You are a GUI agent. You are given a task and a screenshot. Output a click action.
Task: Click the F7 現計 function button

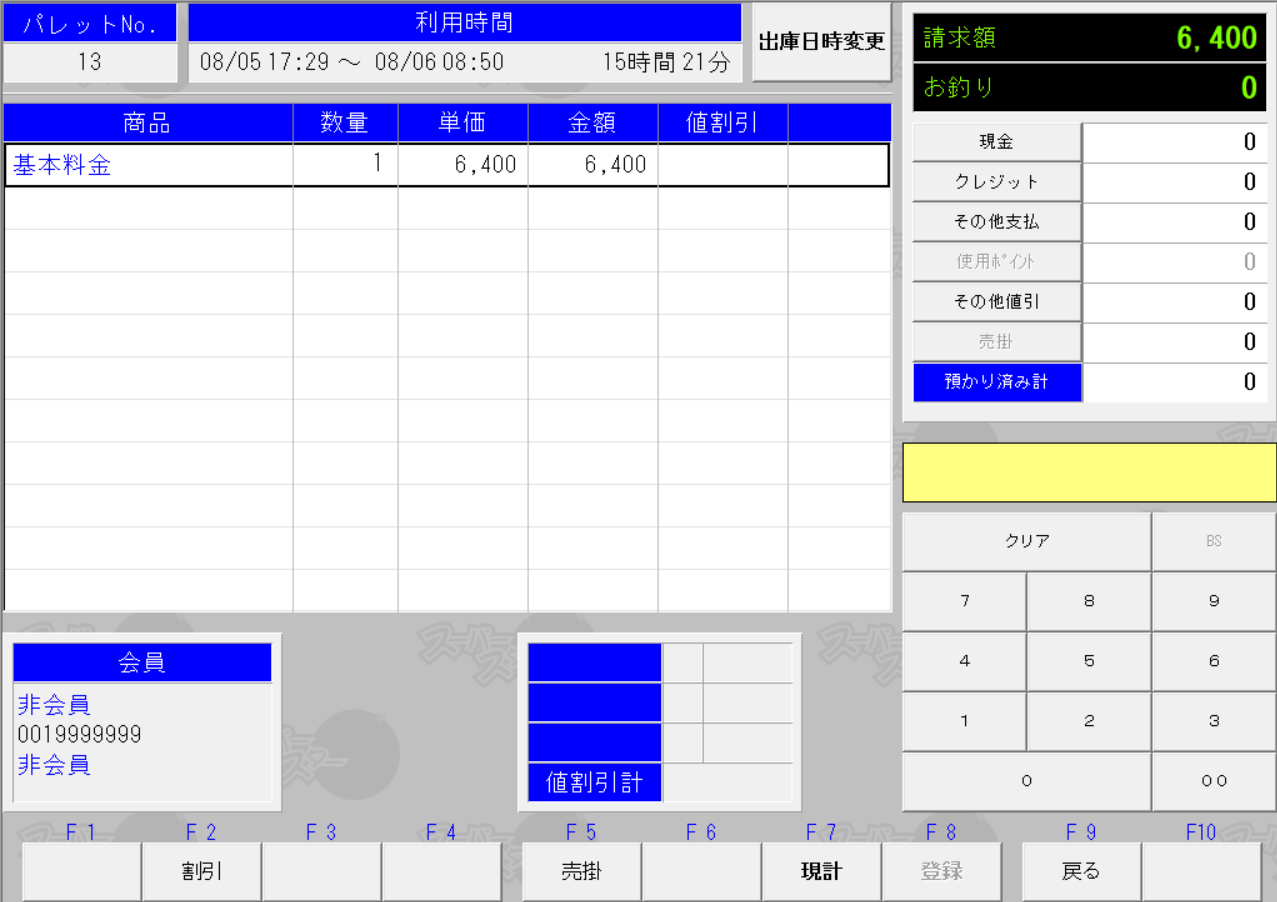point(821,872)
